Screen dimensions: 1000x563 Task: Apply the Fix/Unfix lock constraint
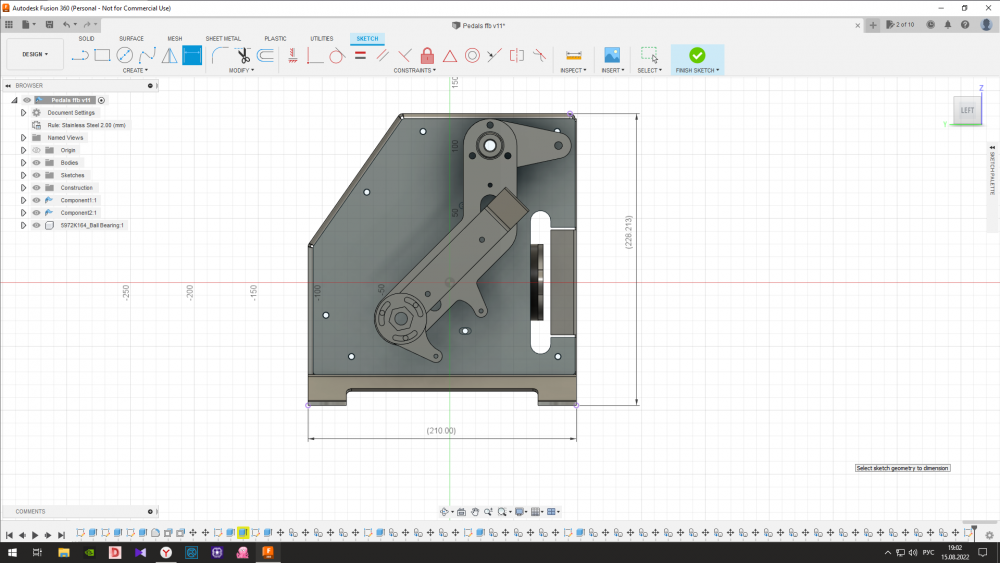coord(427,55)
